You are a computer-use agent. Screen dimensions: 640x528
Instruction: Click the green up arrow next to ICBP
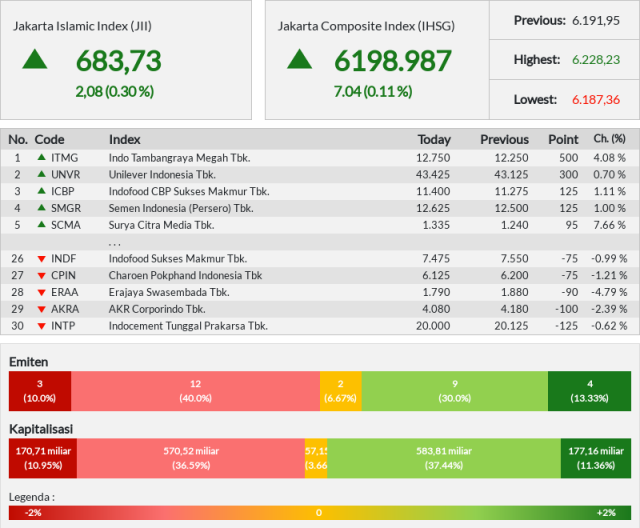coord(41,191)
